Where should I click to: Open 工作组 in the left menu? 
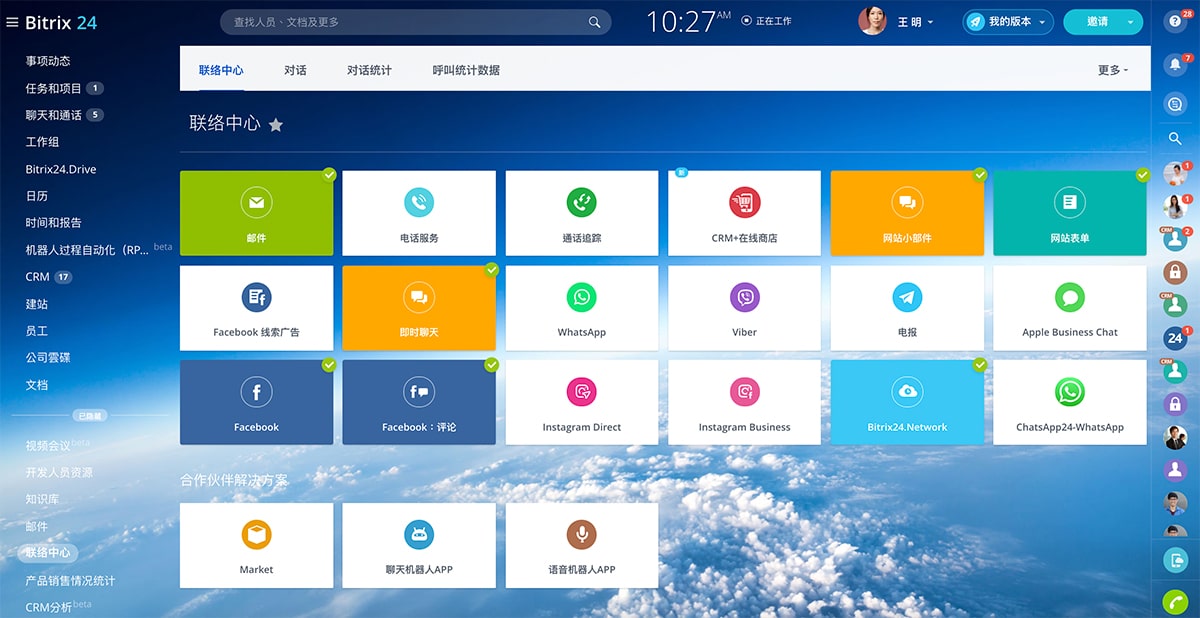[x=42, y=142]
